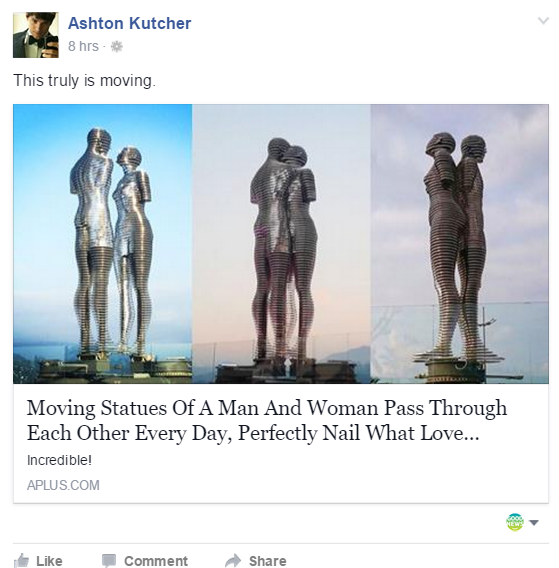Expand the dropdown arrow beside Good News icon
Image resolution: width=559 pixels, height=568 pixels.
[534, 522]
